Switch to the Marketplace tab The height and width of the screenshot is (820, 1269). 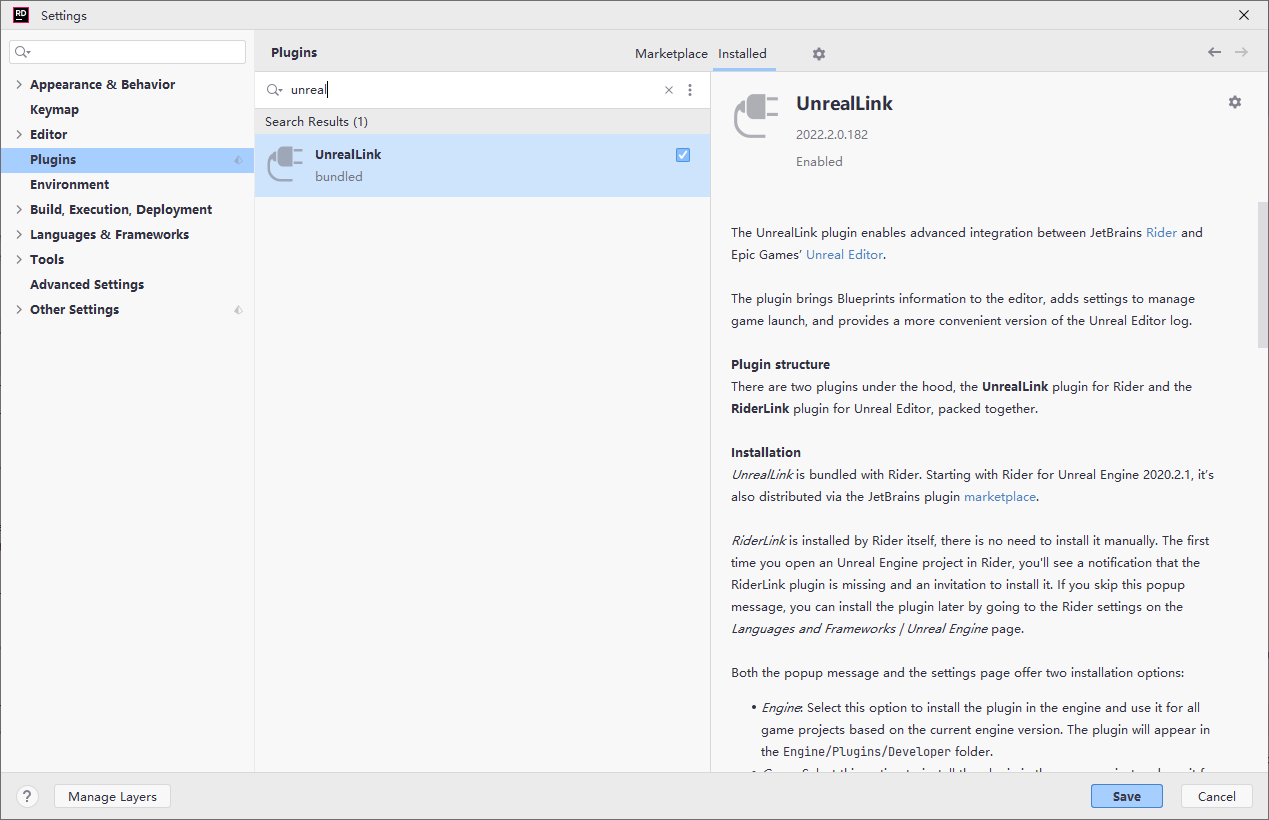[x=671, y=54]
